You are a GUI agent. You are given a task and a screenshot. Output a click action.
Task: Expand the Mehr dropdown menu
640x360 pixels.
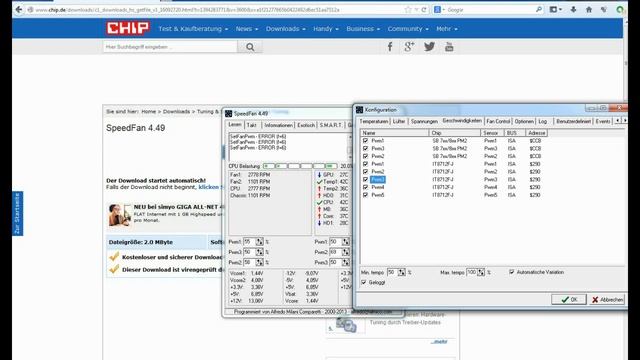447,29
